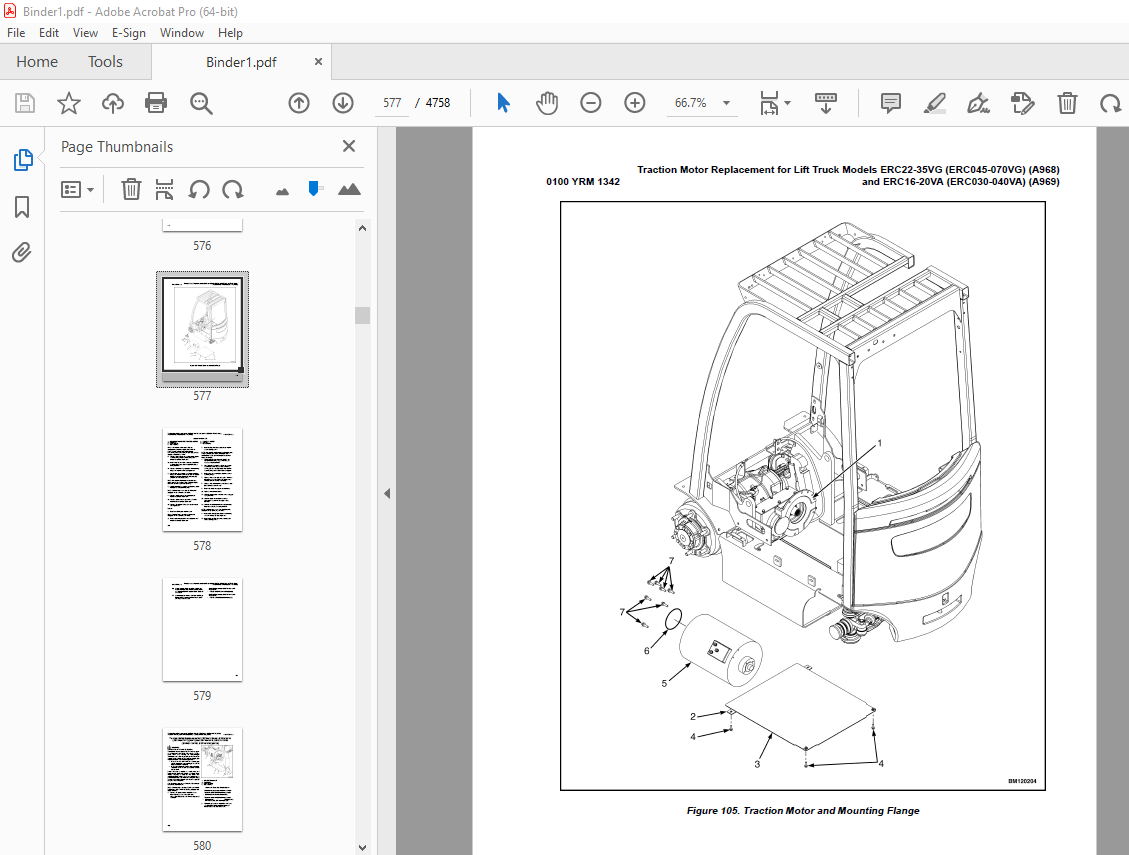This screenshot has width=1129, height=855.
Task: Open the Fit page options dropdown
Action: 775,103
